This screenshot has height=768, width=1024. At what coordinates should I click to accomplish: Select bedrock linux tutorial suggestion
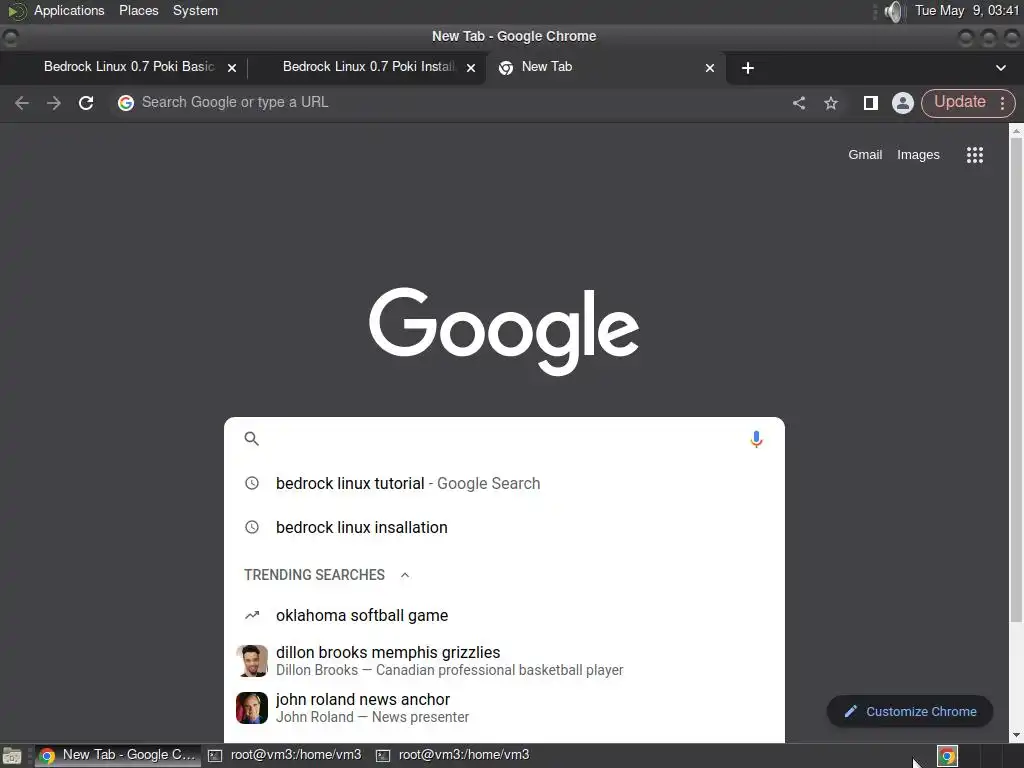(x=504, y=483)
